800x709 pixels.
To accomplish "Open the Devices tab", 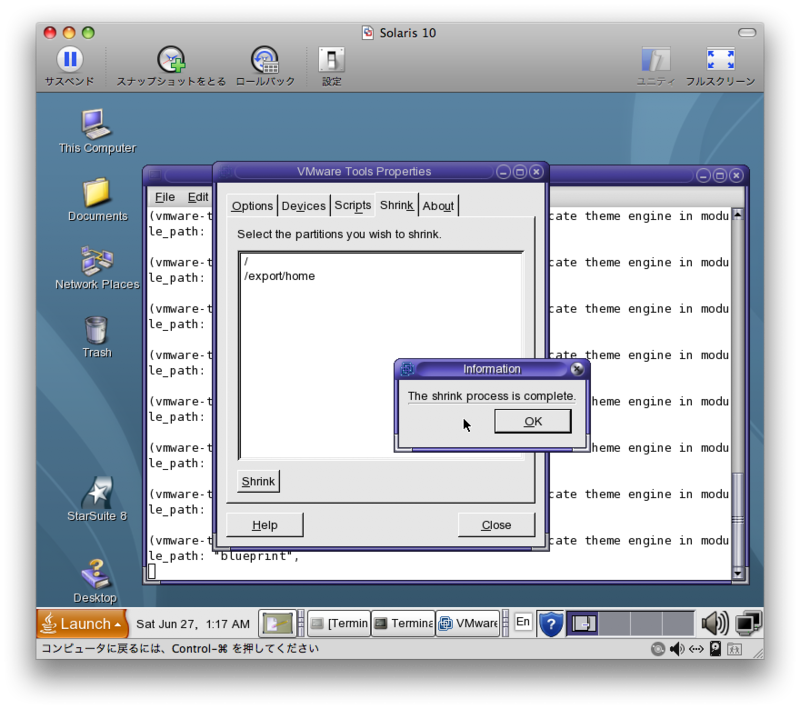I will [304, 206].
